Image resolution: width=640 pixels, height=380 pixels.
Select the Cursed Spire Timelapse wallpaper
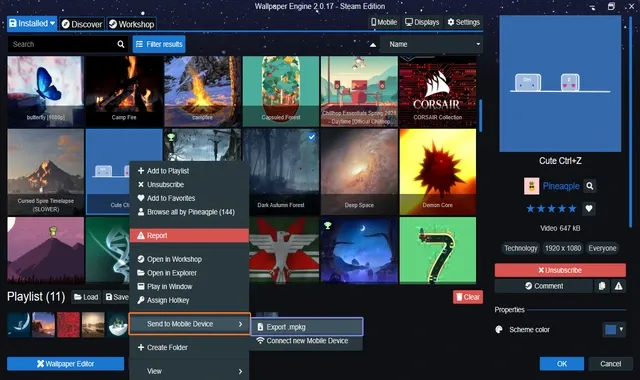(x=46, y=172)
